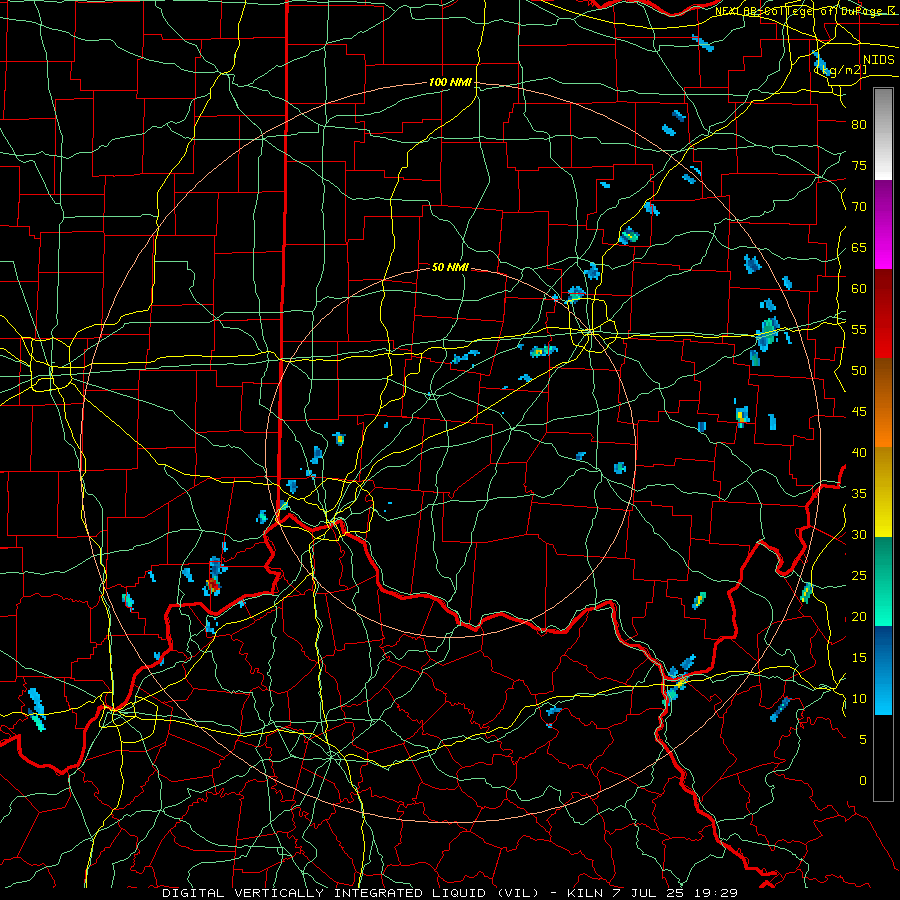Screen dimensions: 900x900
Task: Click the scale value "50"
Action: pyautogui.click(x=859, y=371)
